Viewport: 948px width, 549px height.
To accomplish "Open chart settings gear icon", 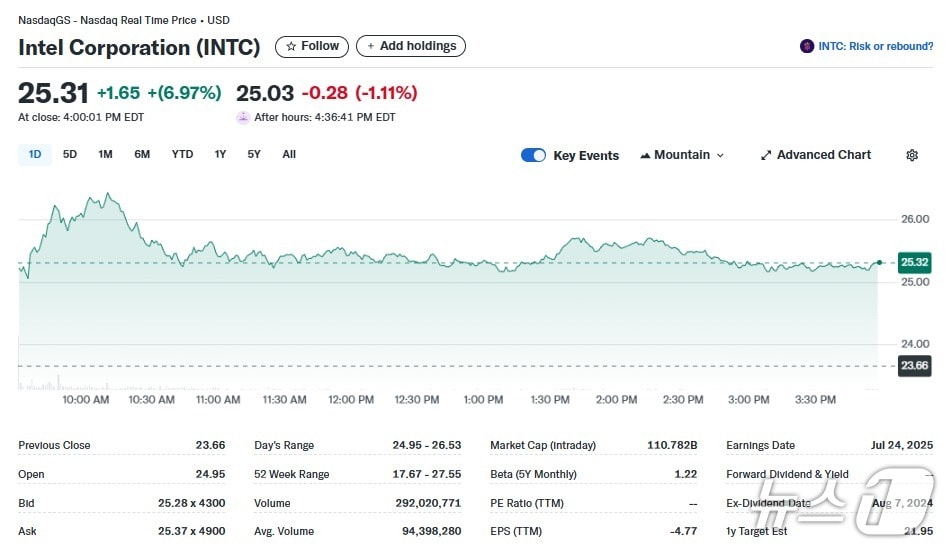I will [x=912, y=155].
